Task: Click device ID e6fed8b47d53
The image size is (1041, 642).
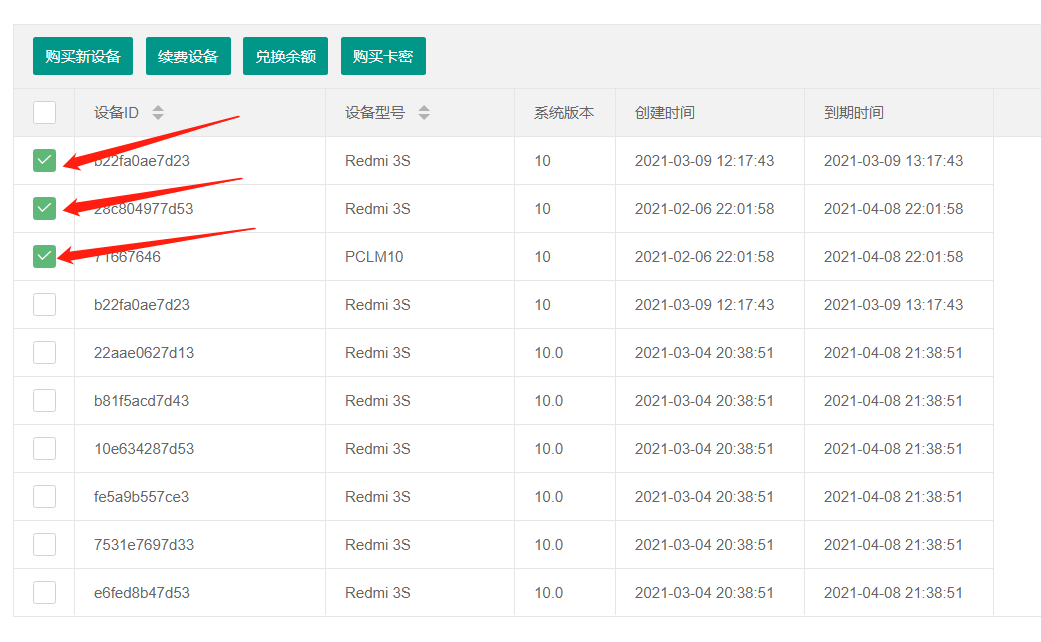Action: (x=142, y=592)
